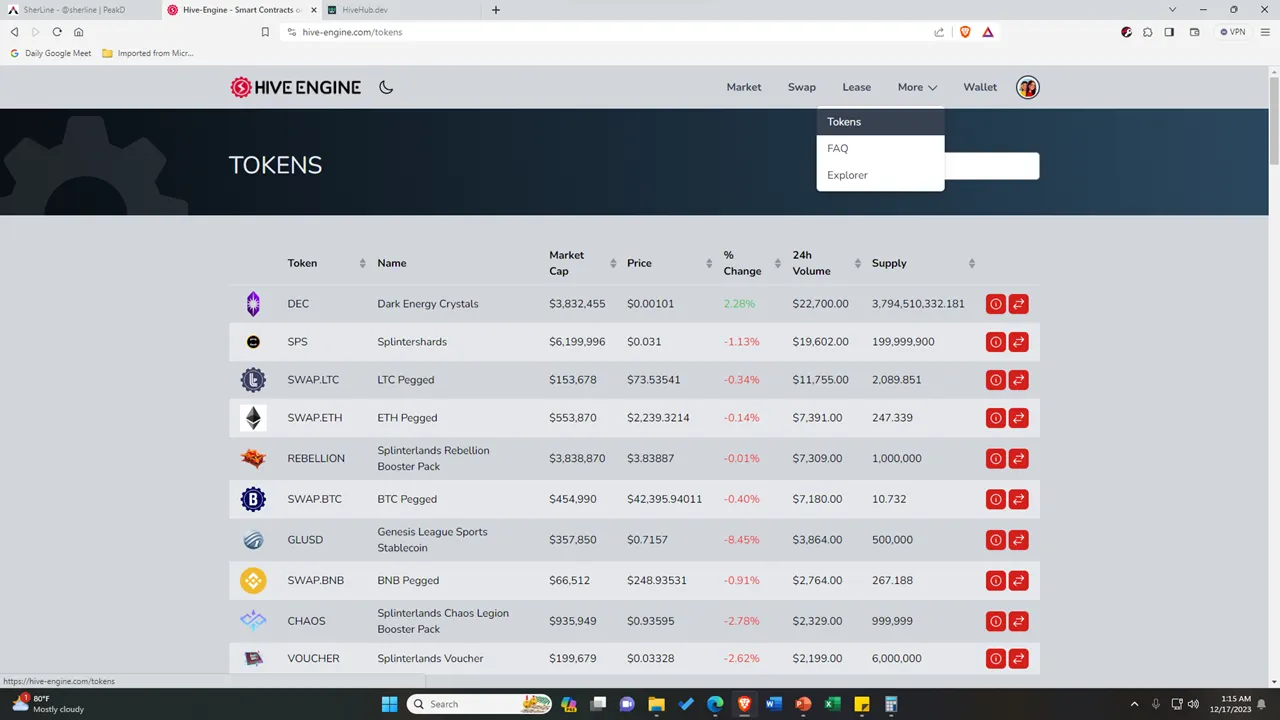
Task: Click the token search input field
Action: [991, 166]
